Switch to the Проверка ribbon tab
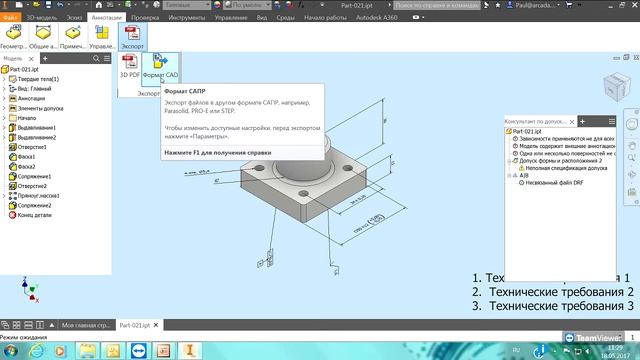 pyautogui.click(x=145, y=18)
